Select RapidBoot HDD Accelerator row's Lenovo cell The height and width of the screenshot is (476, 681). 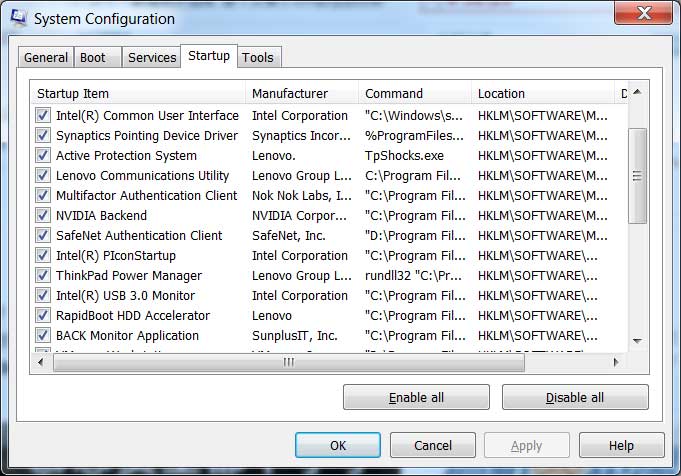272,315
